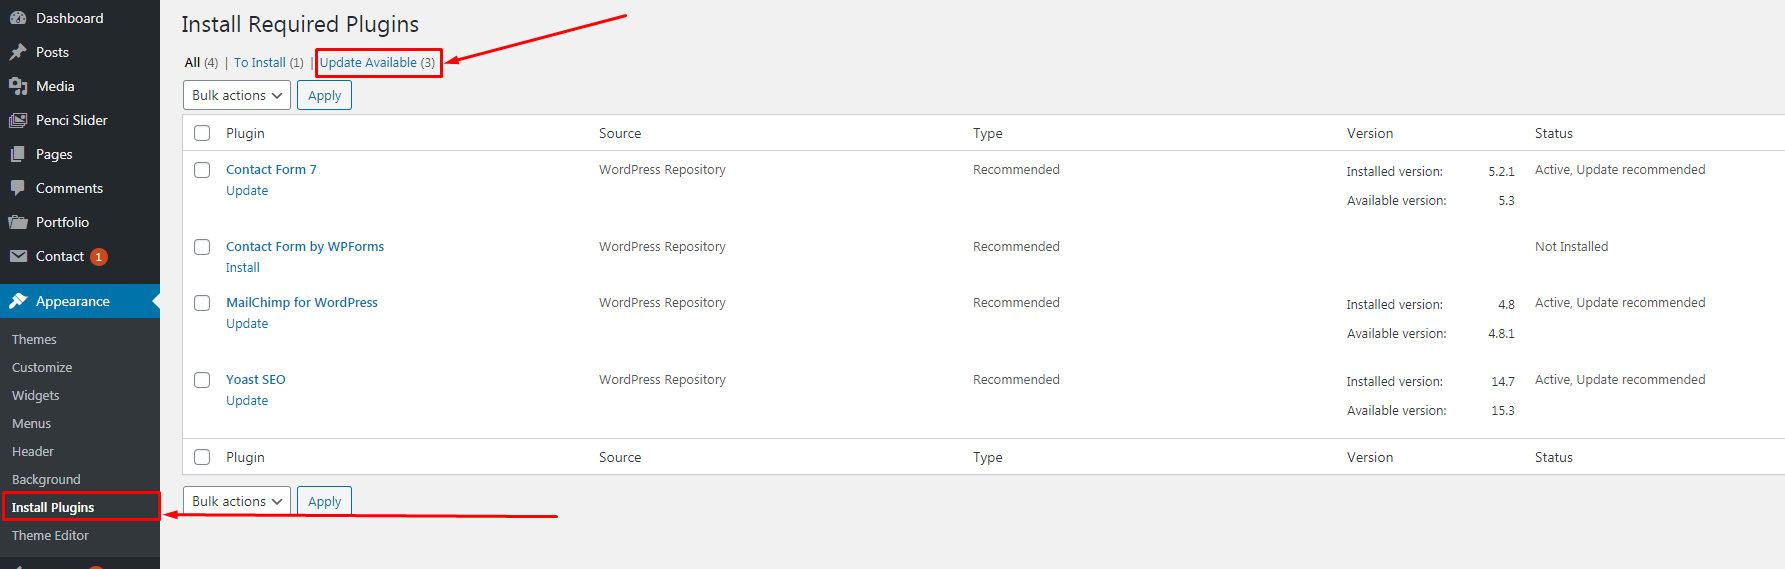The height and width of the screenshot is (569, 1785).
Task: Click Install under Contact Form by WPForms
Action: click(x=243, y=267)
